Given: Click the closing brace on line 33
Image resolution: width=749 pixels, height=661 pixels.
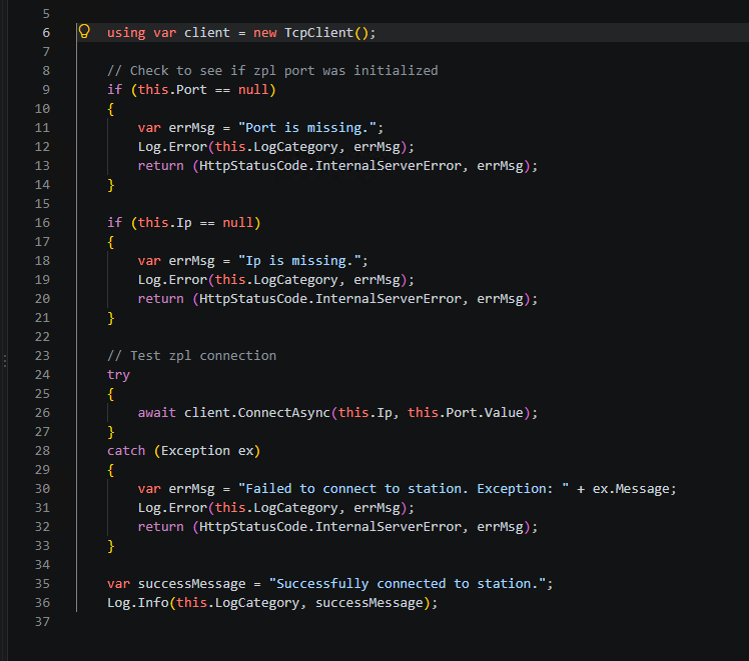Looking at the screenshot, I should (x=111, y=546).
